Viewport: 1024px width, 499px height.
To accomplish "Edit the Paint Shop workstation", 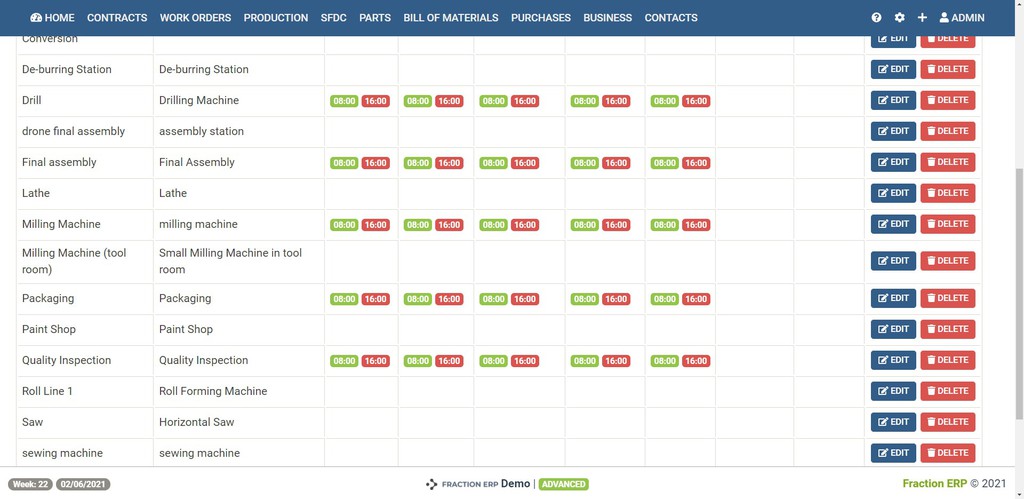I will (x=893, y=329).
